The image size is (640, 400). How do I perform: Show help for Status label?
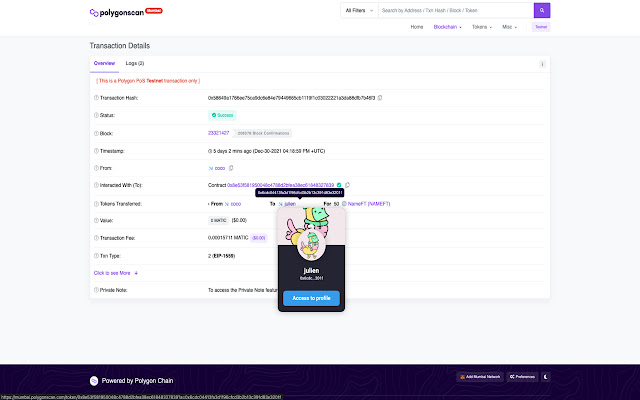96,115
